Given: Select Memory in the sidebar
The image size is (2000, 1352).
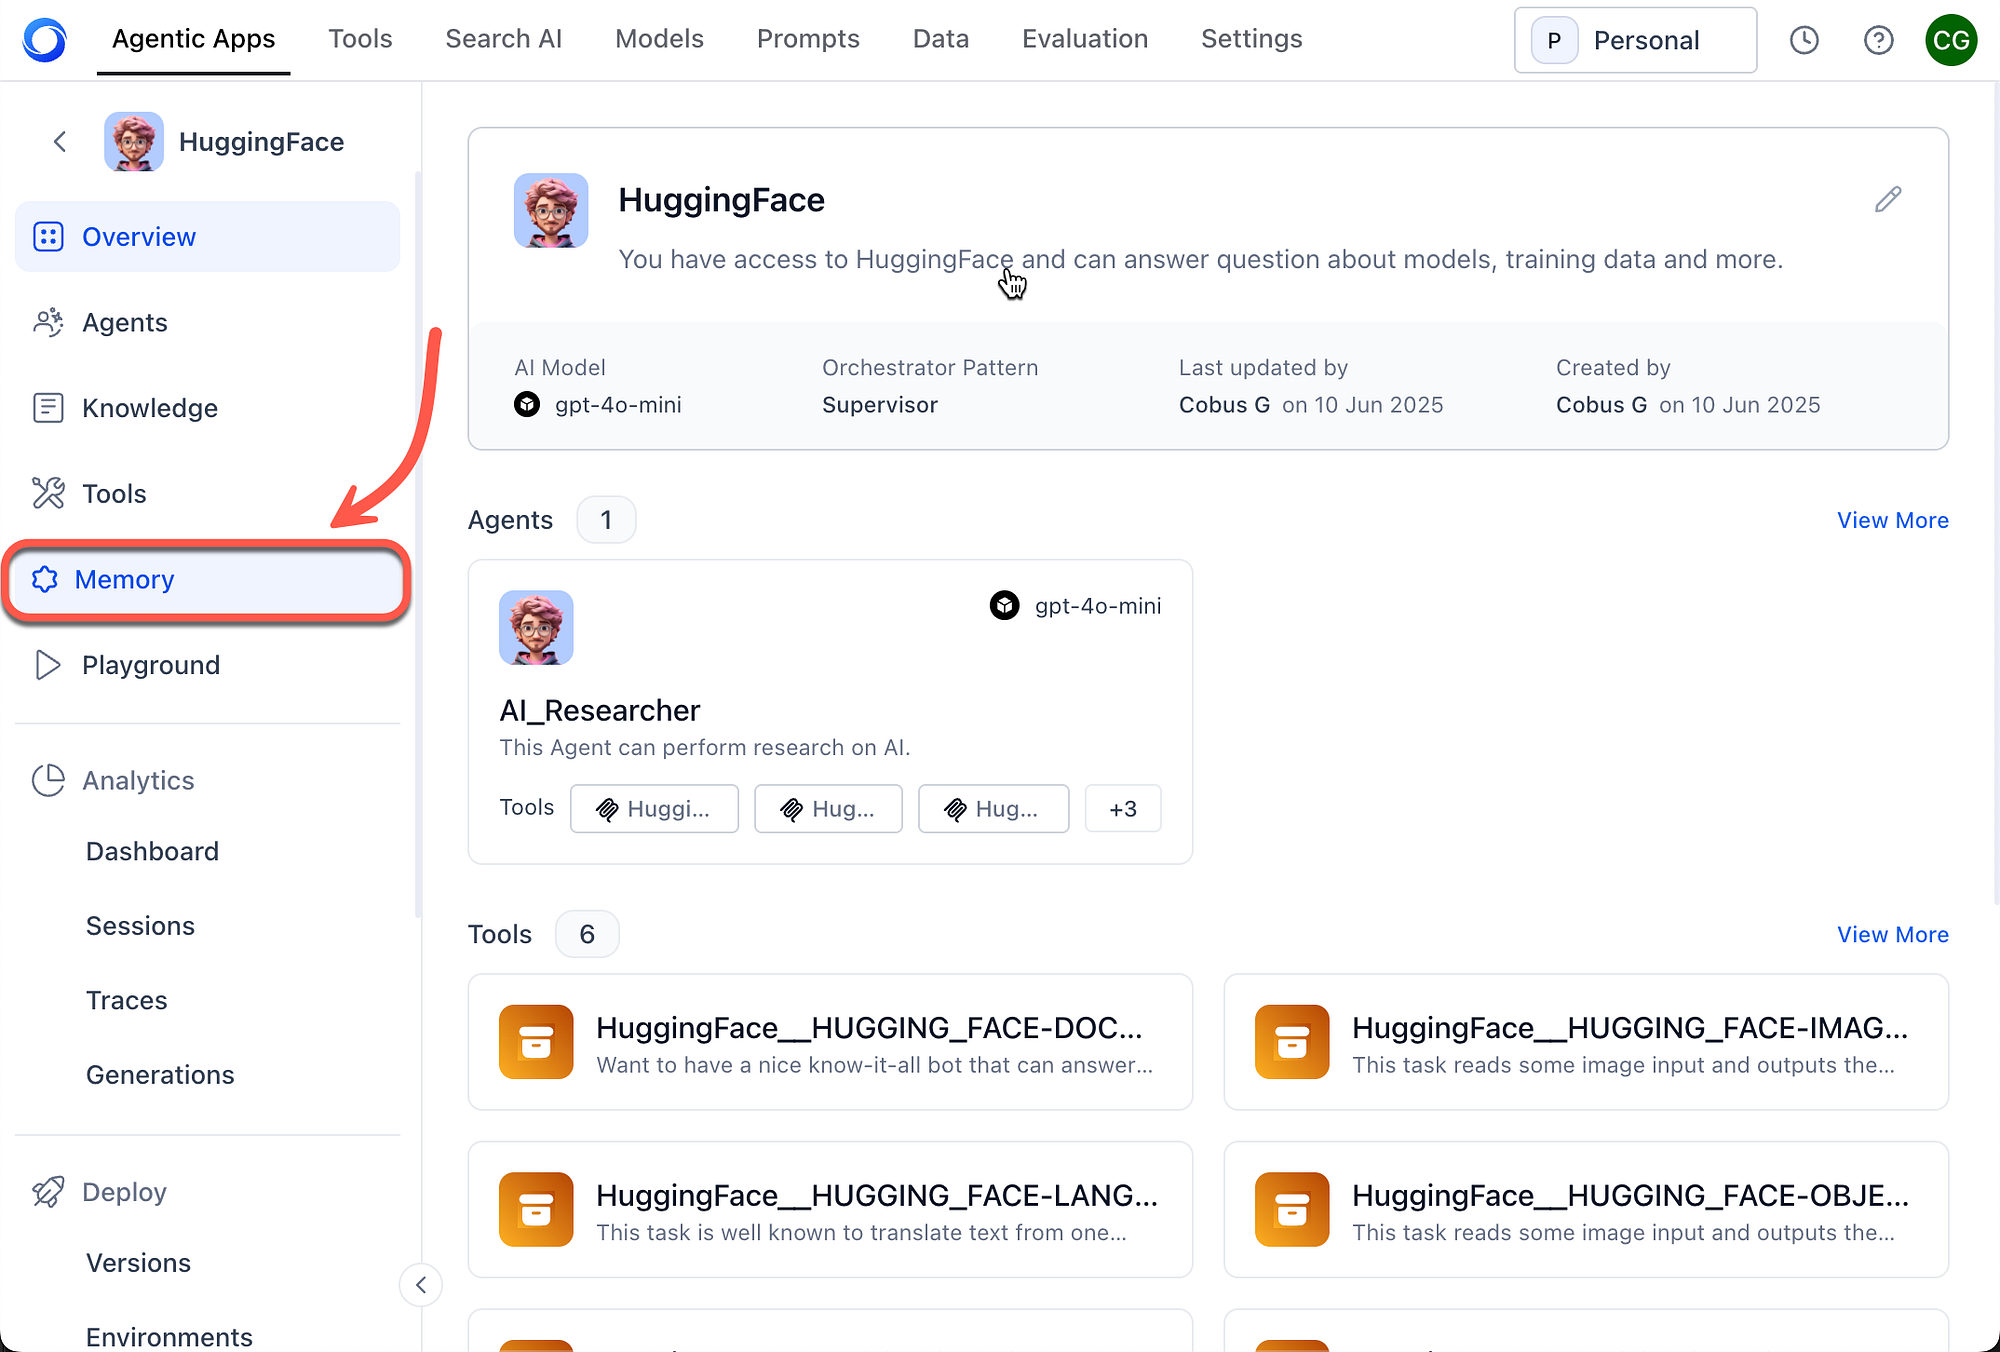Looking at the screenshot, I should pyautogui.click(x=124, y=580).
